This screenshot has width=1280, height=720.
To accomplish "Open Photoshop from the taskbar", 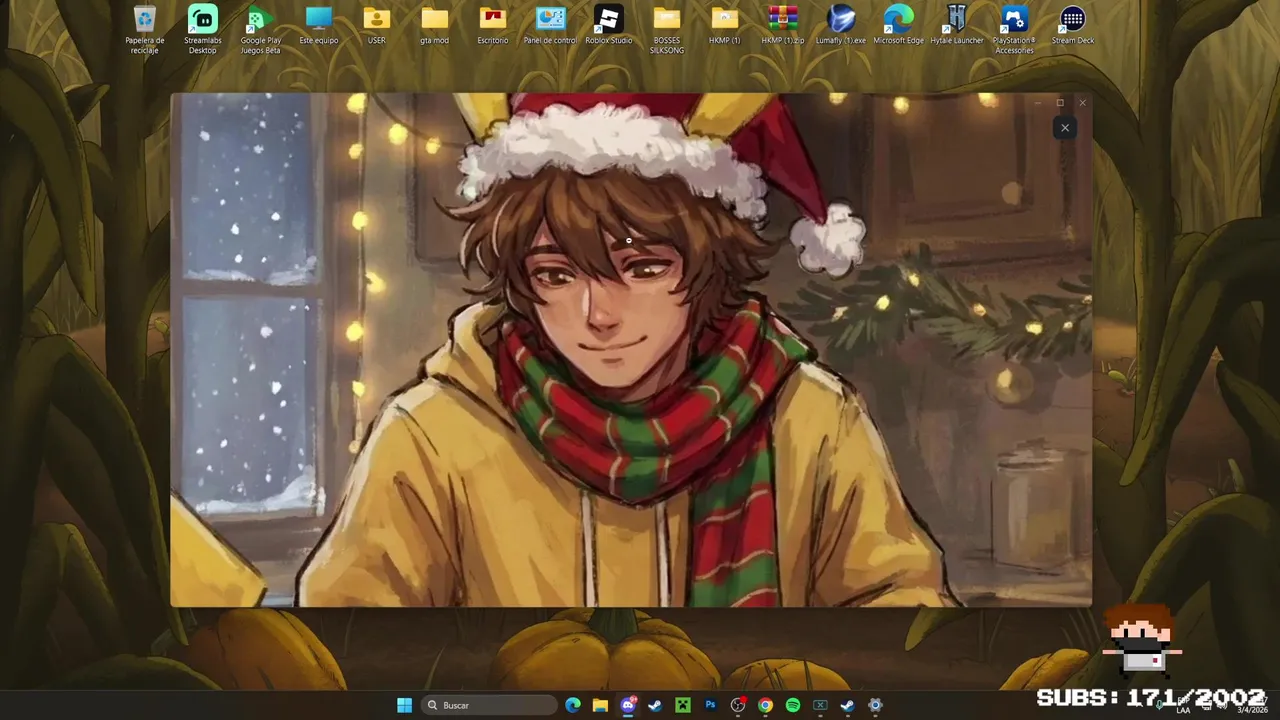I will coord(710,705).
